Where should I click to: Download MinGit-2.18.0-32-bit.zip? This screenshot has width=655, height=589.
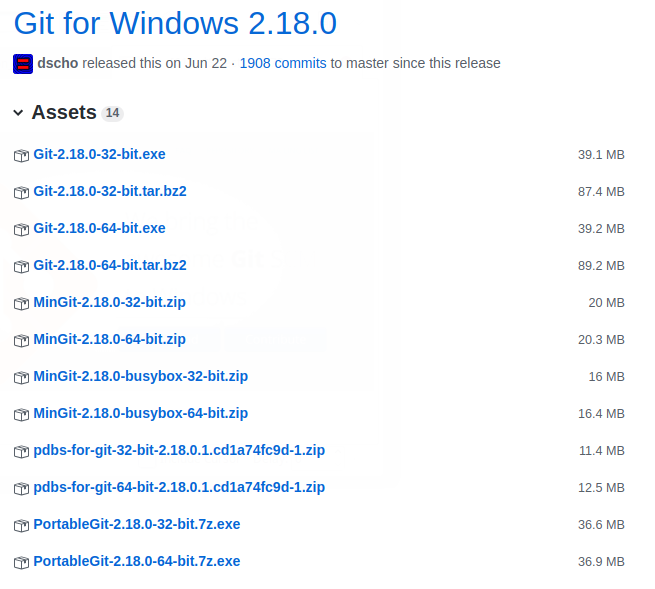click(109, 302)
